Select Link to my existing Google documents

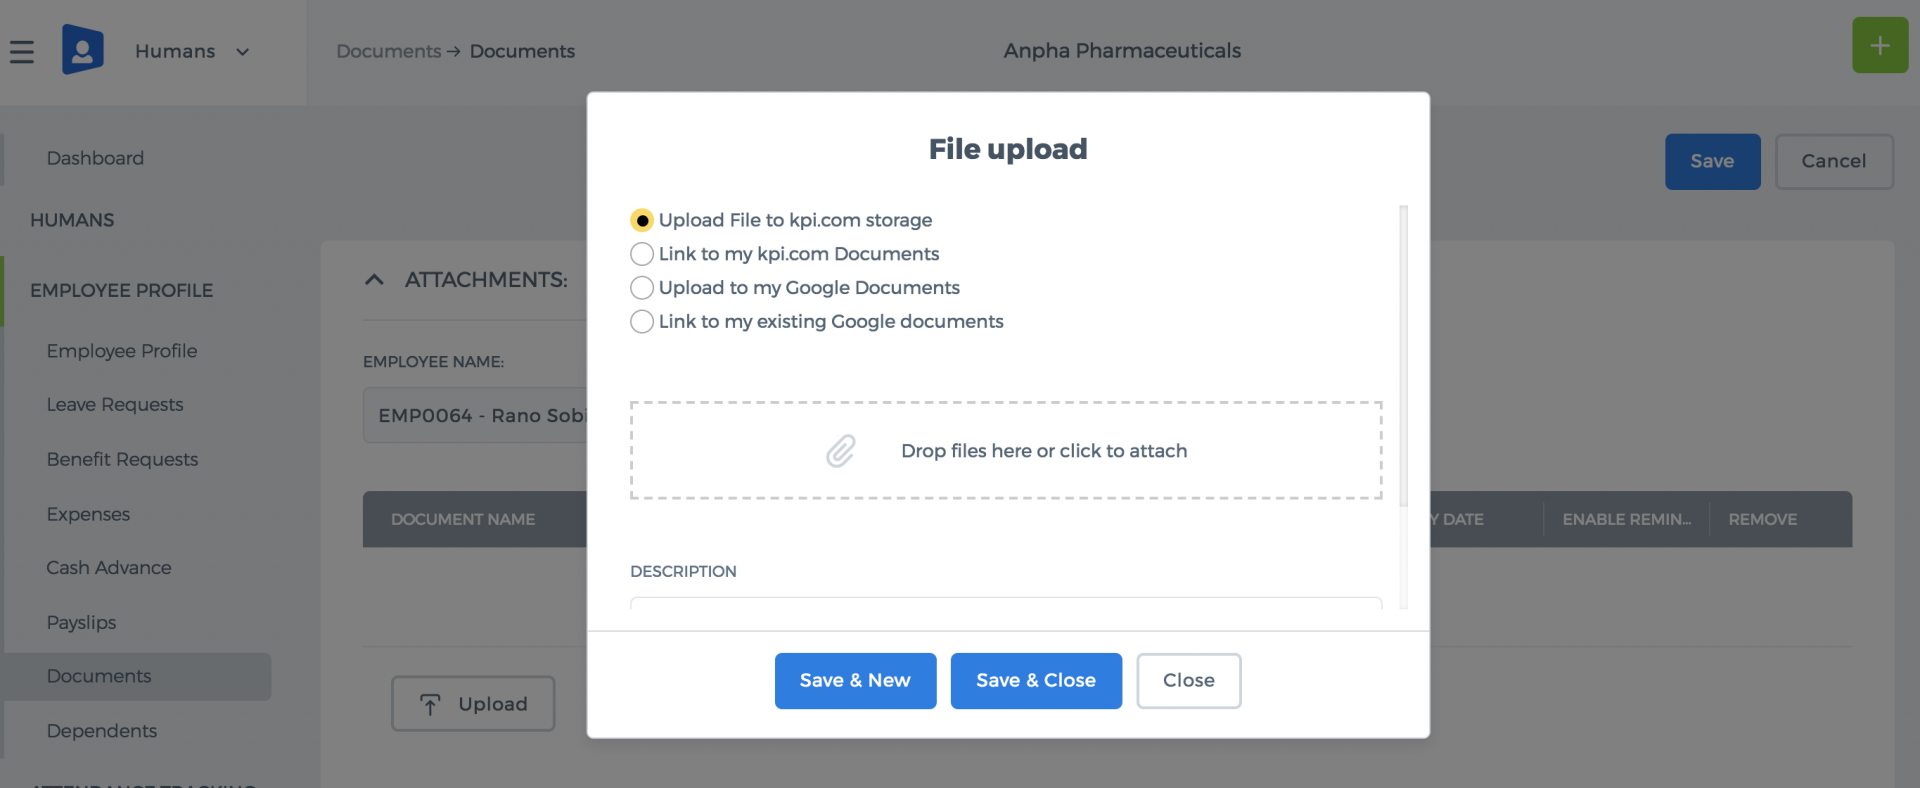point(642,322)
